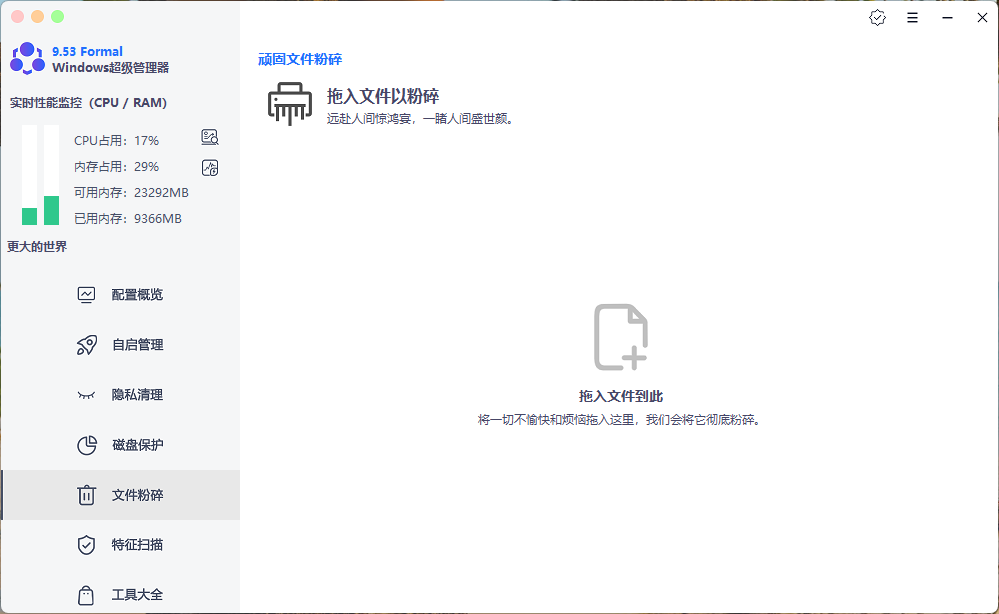Click the 隐私清理 eye icon

84,394
